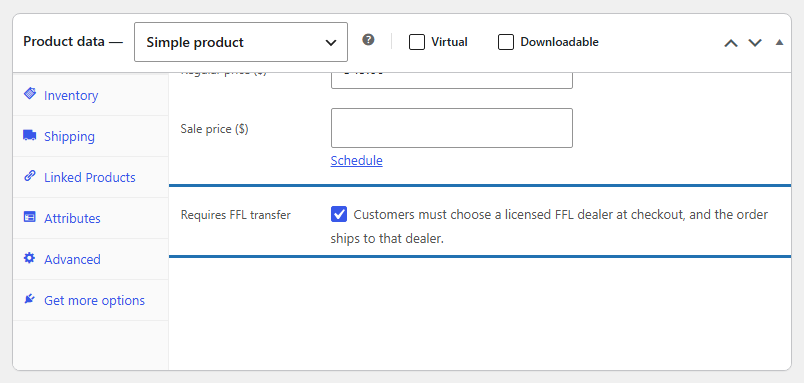This screenshot has width=804, height=383.
Task: Open the Inventory tab
Action: [x=91, y=95]
